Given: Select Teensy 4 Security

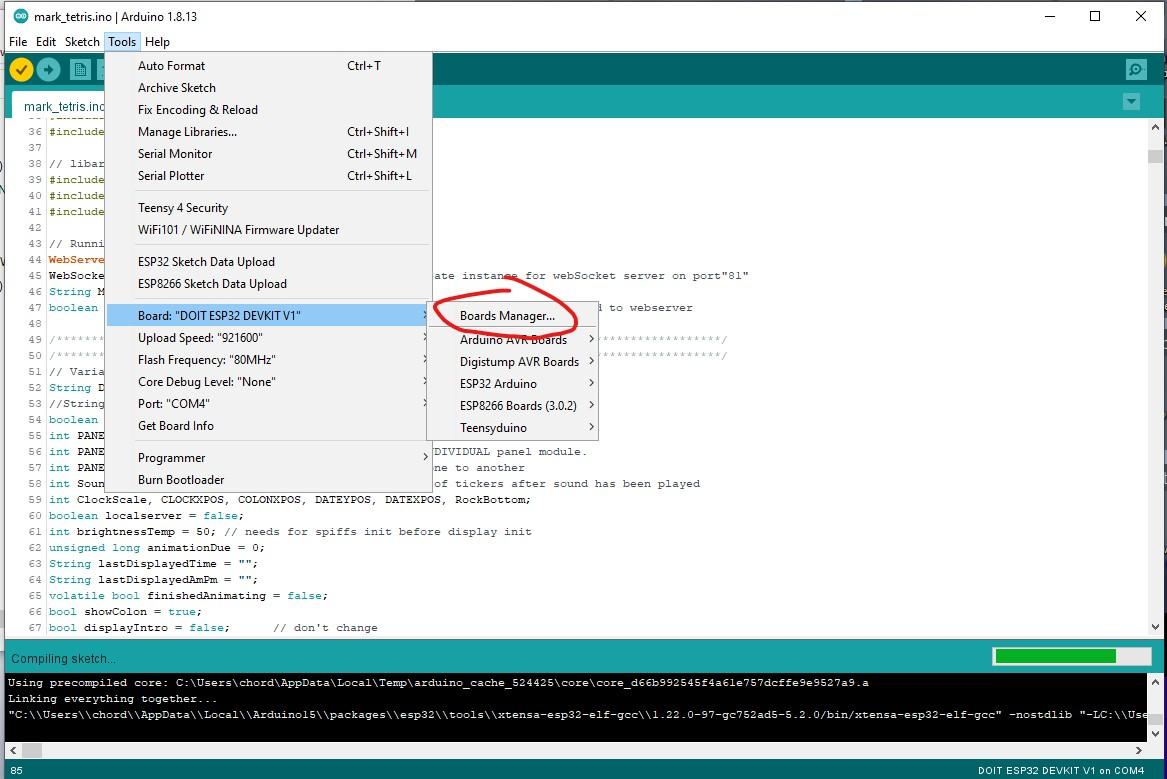Looking at the screenshot, I should 269,208.
